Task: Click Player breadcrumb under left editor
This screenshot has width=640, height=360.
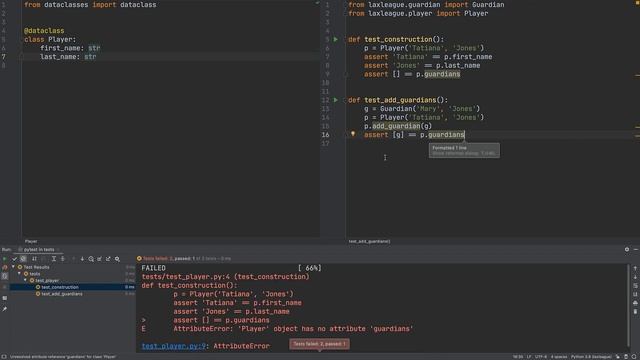Action: (31, 241)
